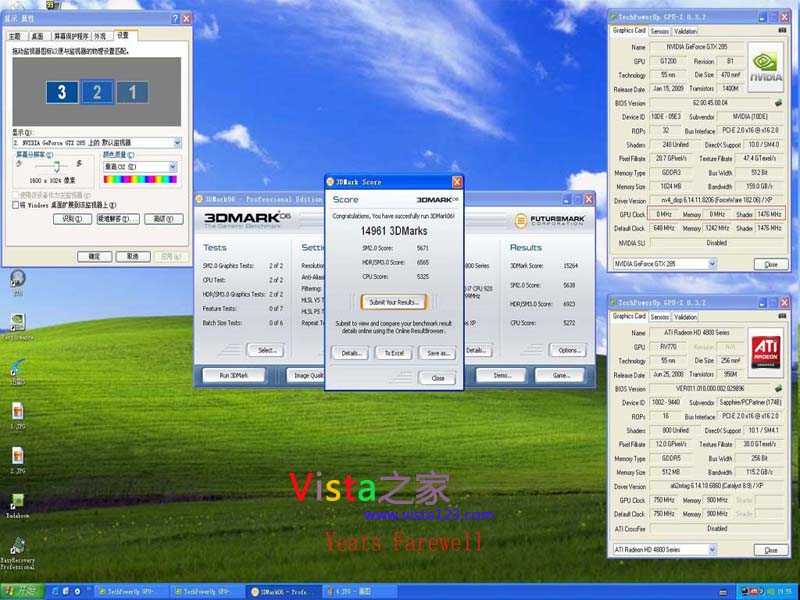800x600 pixels.
Task: Switch to the 主题 tab in Display Properties
Action: (15, 36)
